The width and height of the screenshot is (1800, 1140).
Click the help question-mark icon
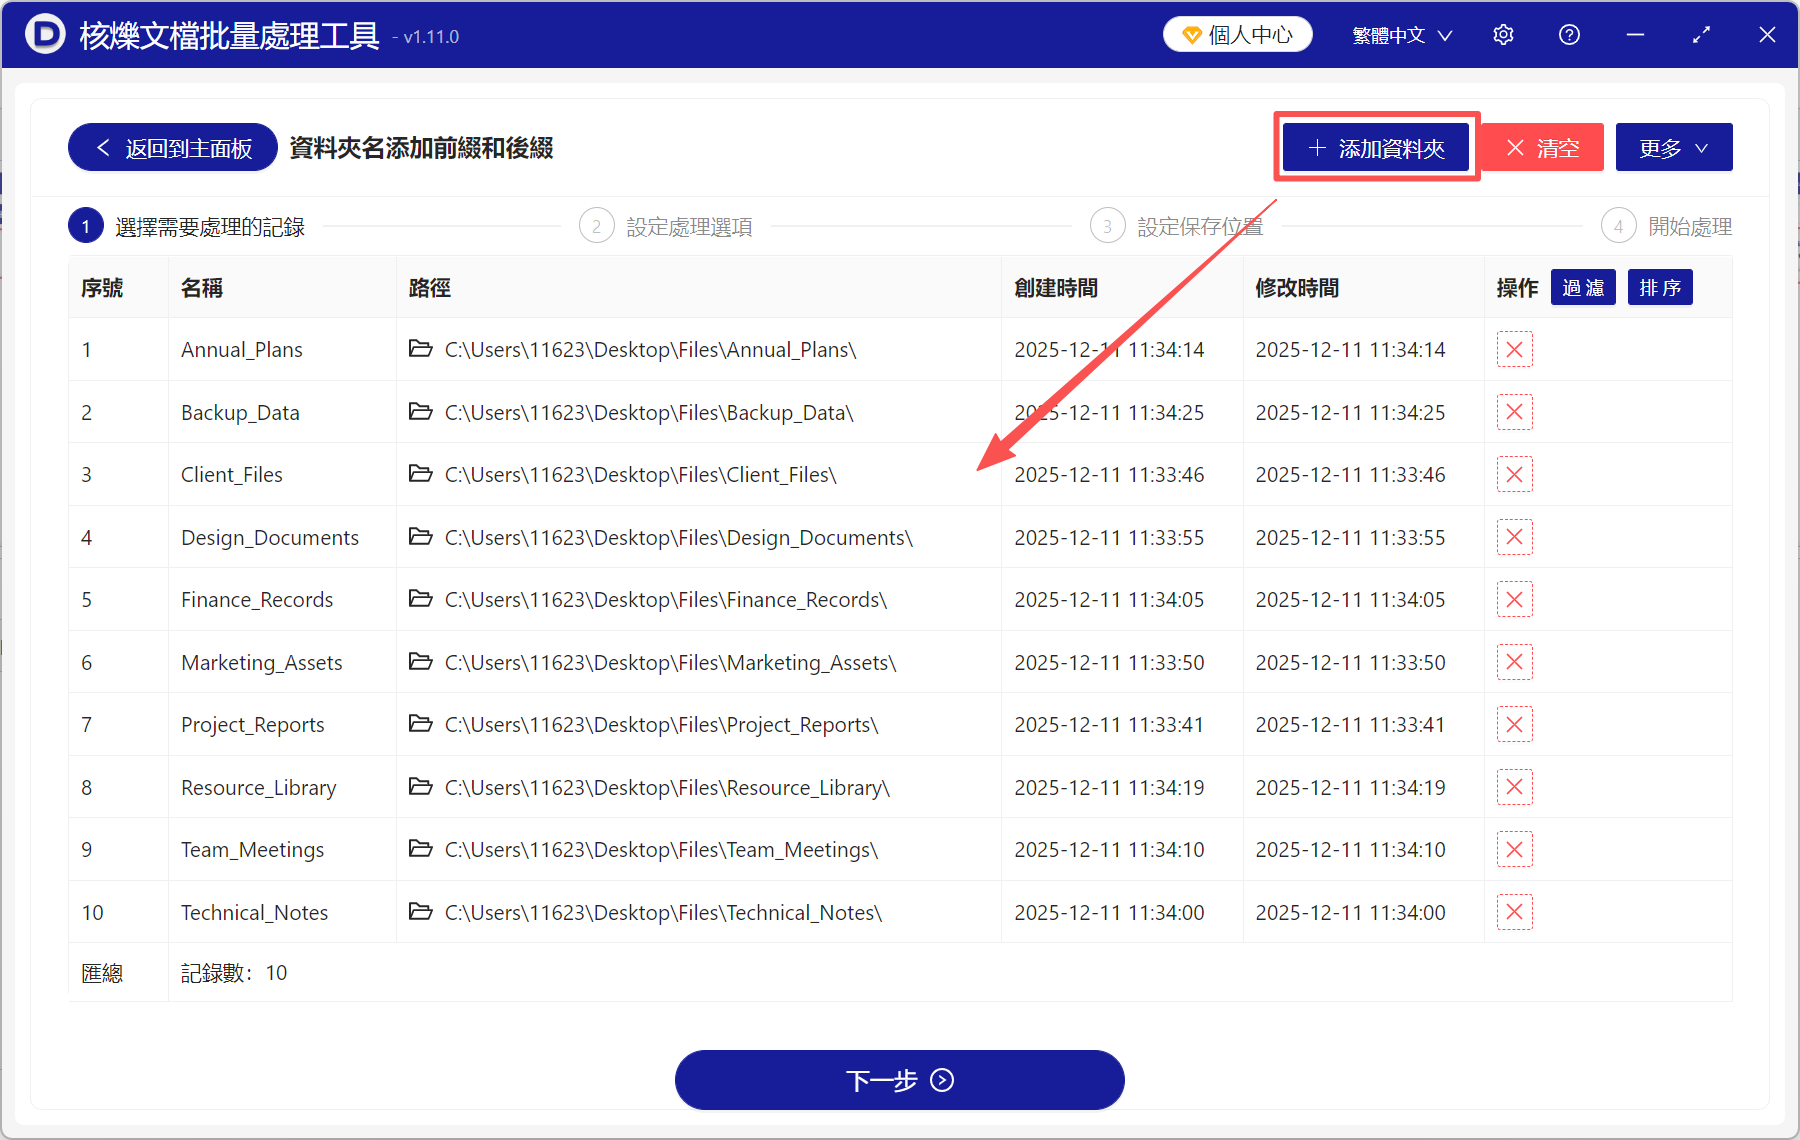1568,34
